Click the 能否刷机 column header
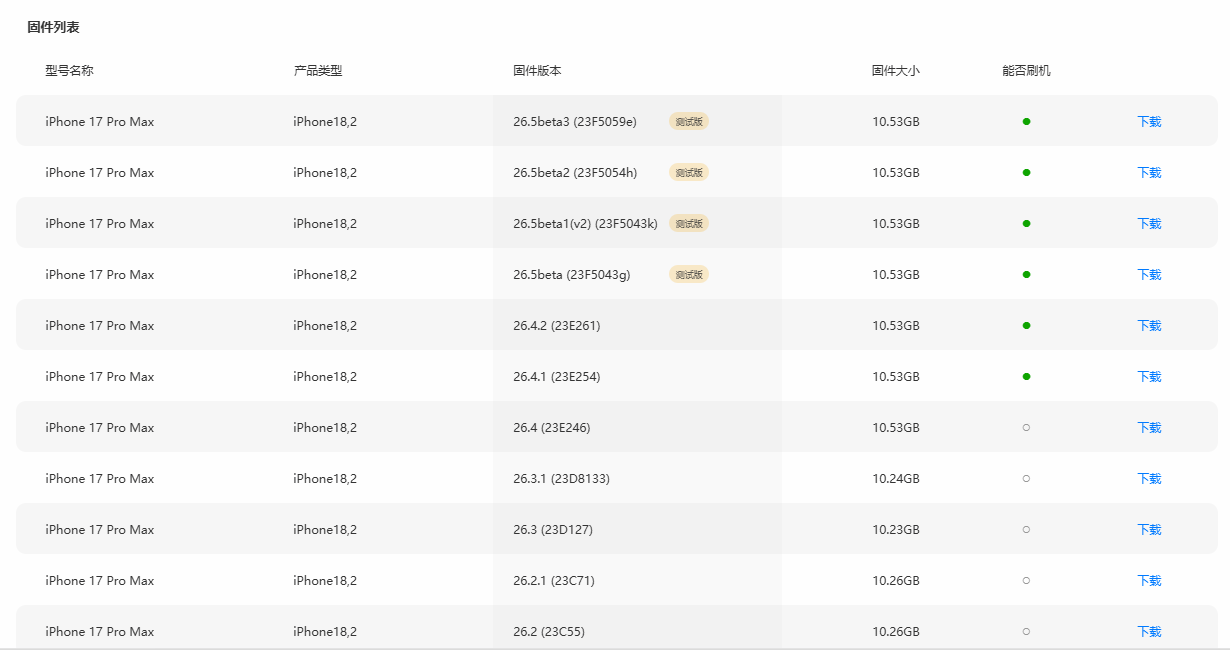Screen dimensions: 1230x653 [x=1026, y=71]
